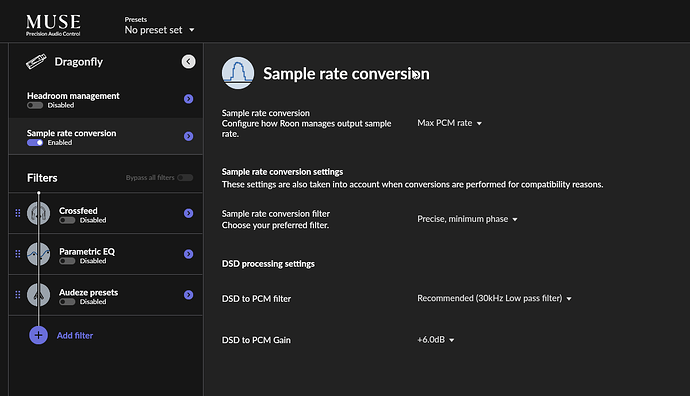Disable the Sample rate conversion toggle
Image resolution: width=690 pixels, height=396 pixels.
(x=35, y=143)
